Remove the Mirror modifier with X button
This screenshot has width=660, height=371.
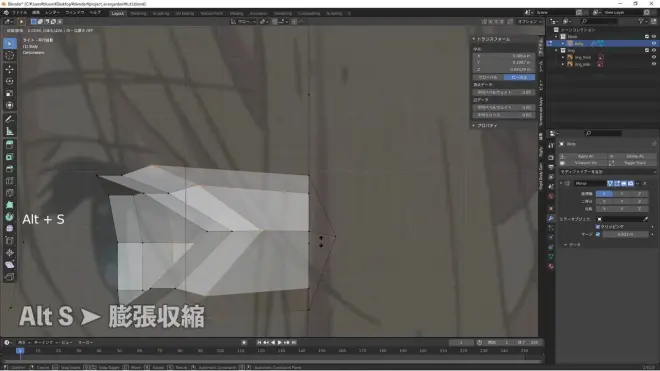[645, 184]
